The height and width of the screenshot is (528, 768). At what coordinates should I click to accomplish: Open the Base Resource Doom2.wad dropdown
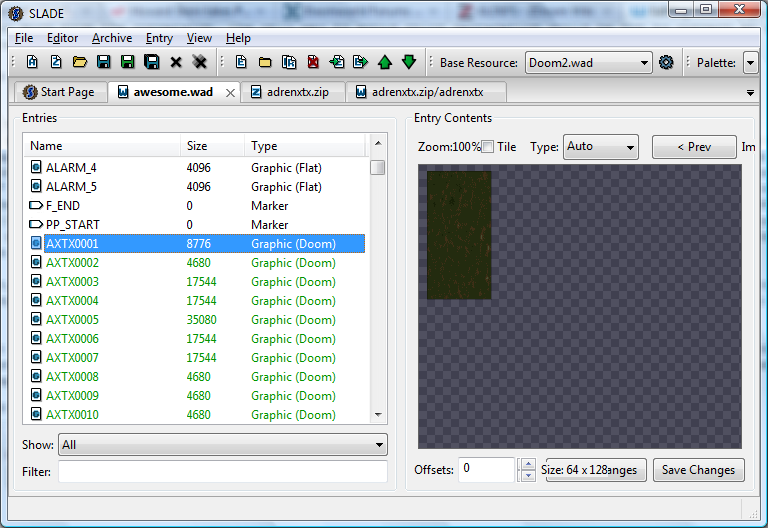[589, 63]
